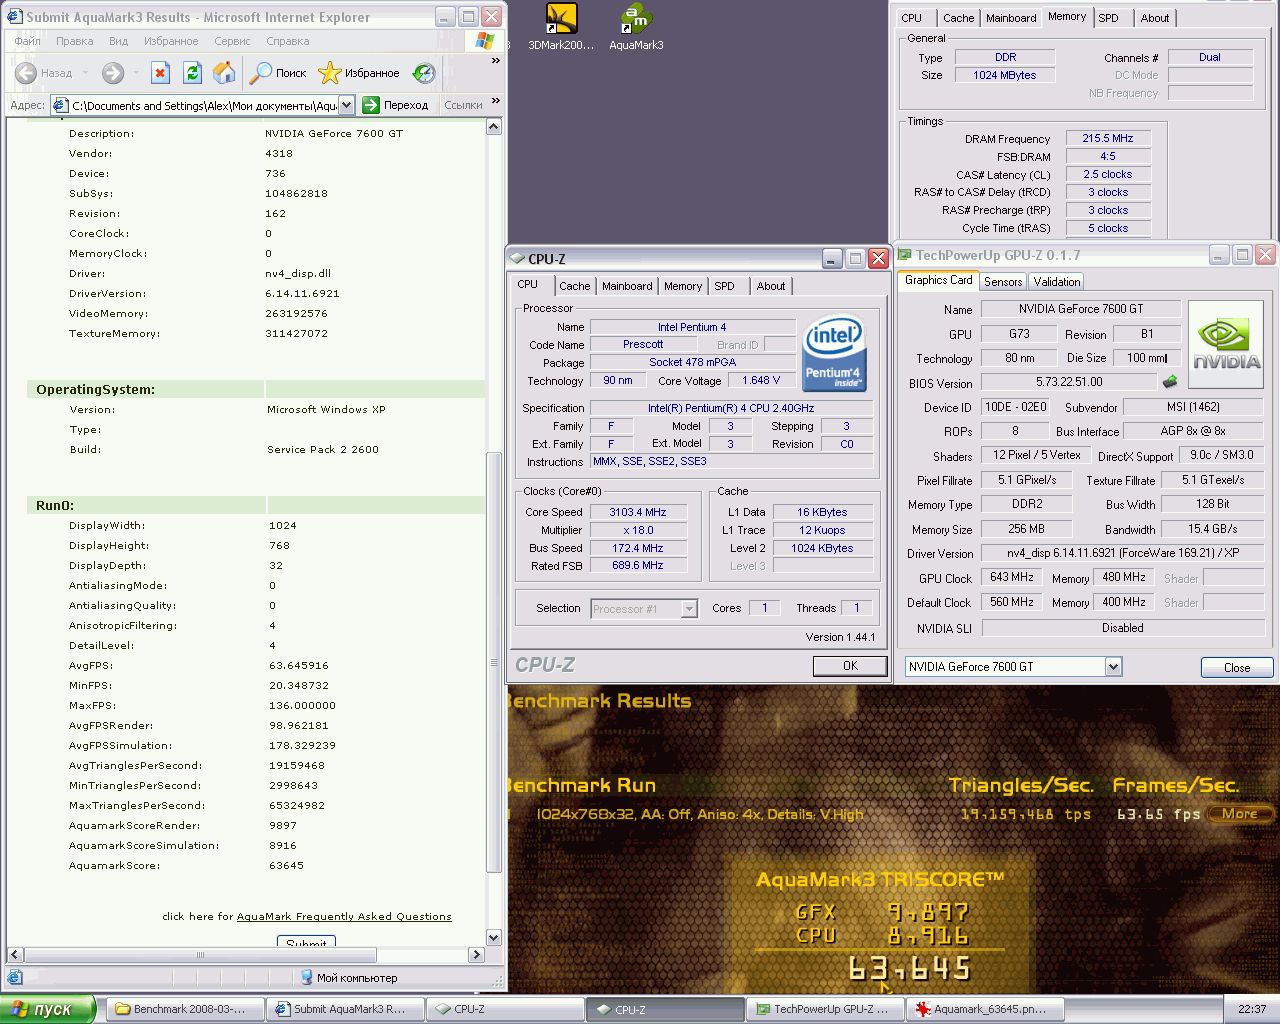Expand the Links (Ссылки) bar chevron
The height and width of the screenshot is (1024, 1280).
(x=495, y=101)
